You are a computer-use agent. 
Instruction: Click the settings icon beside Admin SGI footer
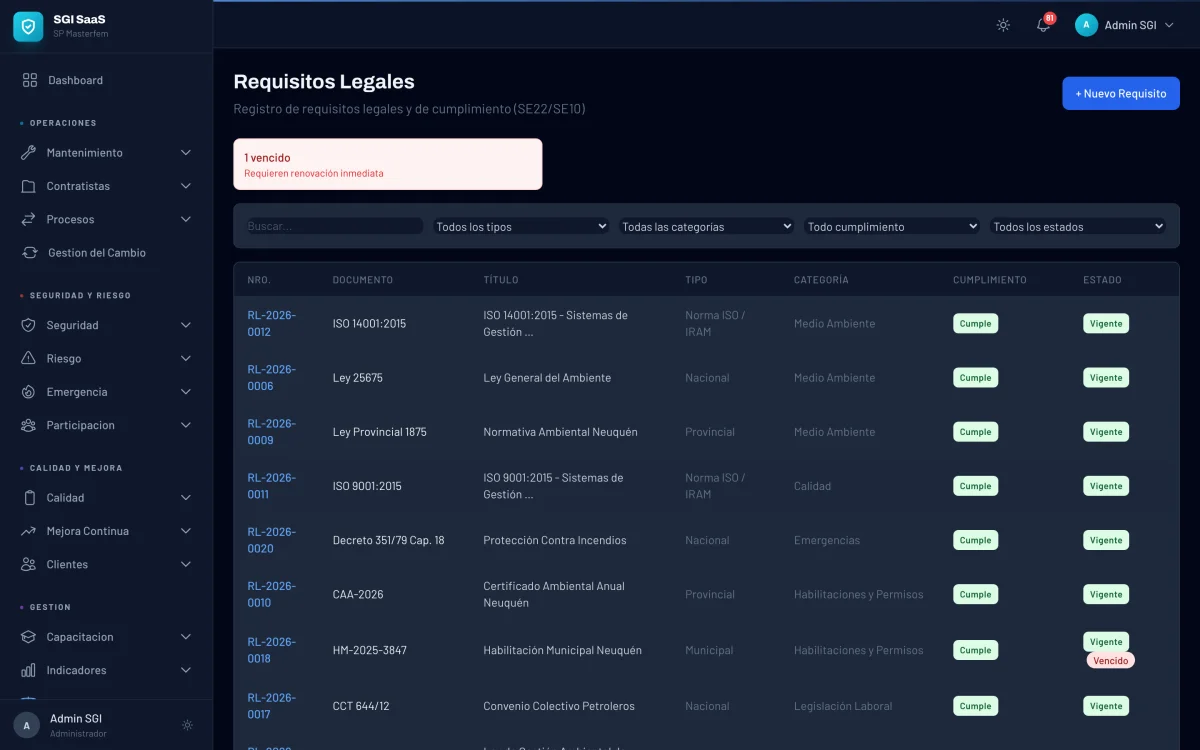[187, 725]
